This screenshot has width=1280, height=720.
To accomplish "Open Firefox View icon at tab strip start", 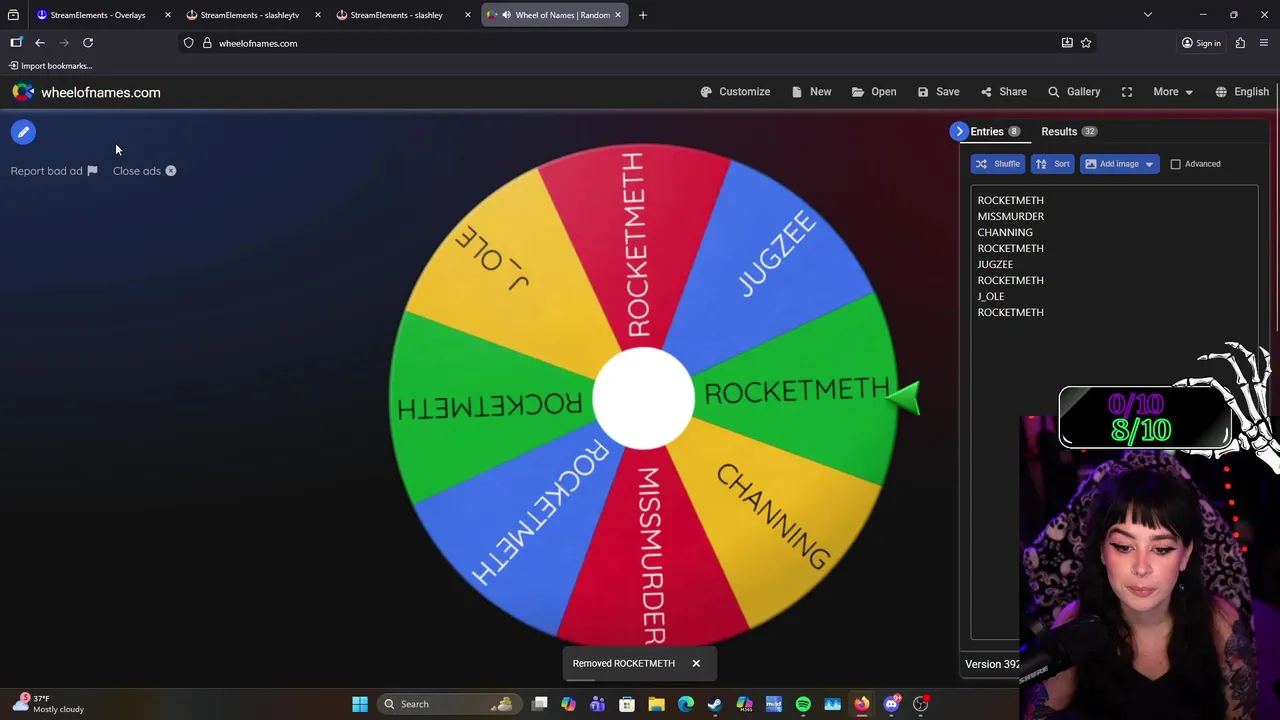I will click(x=13, y=15).
